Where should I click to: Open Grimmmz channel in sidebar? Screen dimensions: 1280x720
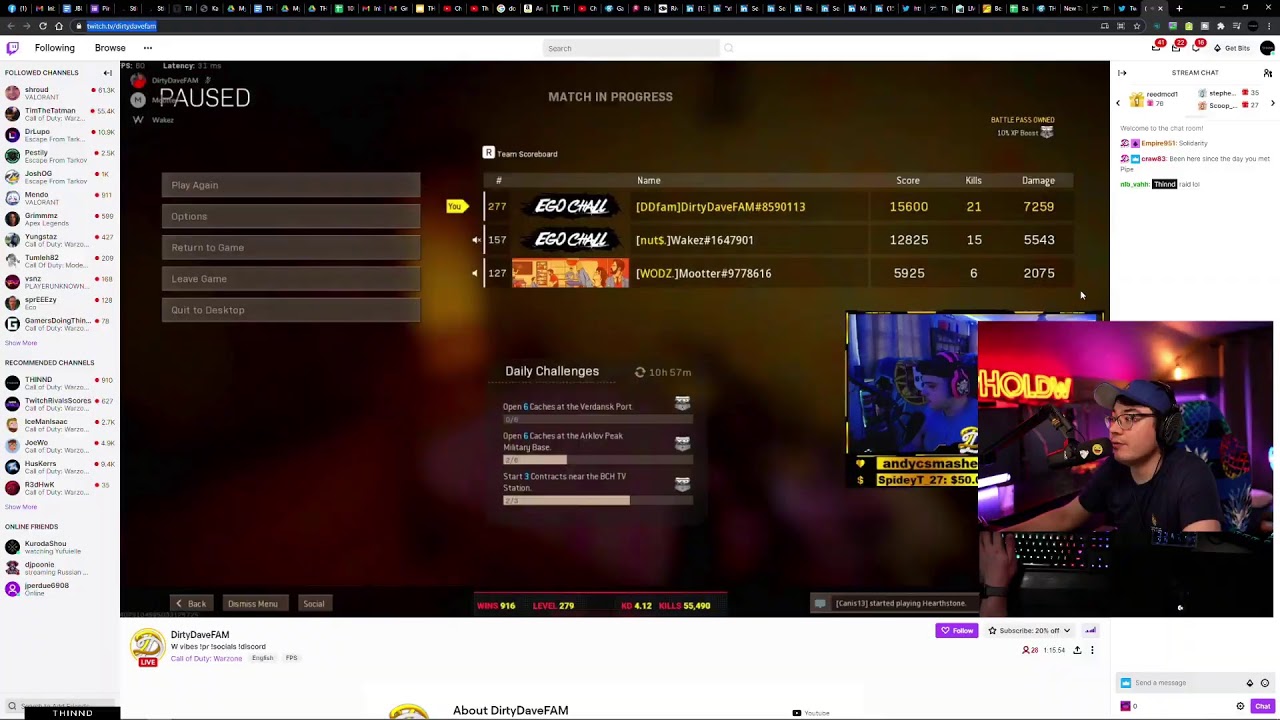58,219
